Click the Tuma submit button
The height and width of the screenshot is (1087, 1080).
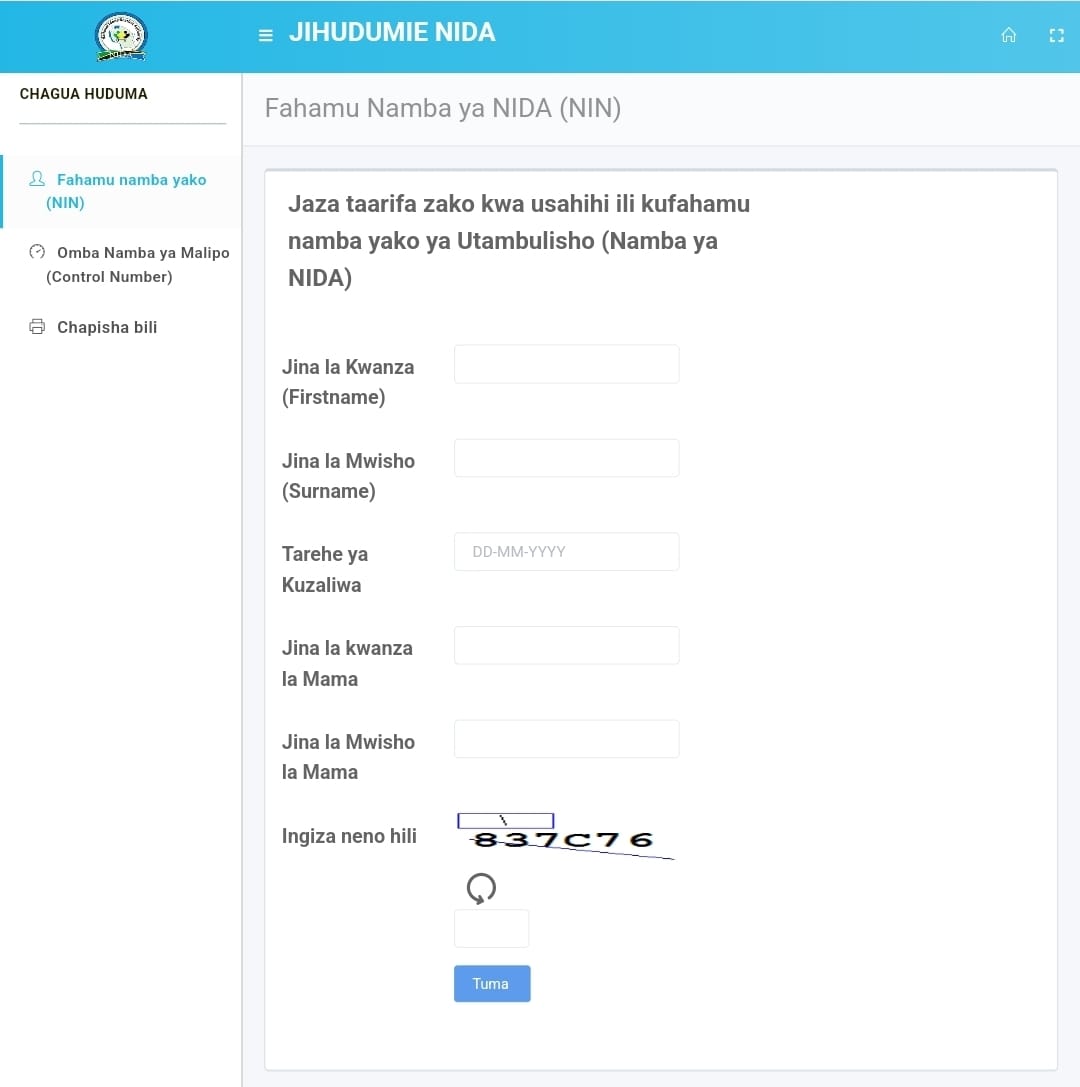pos(491,983)
